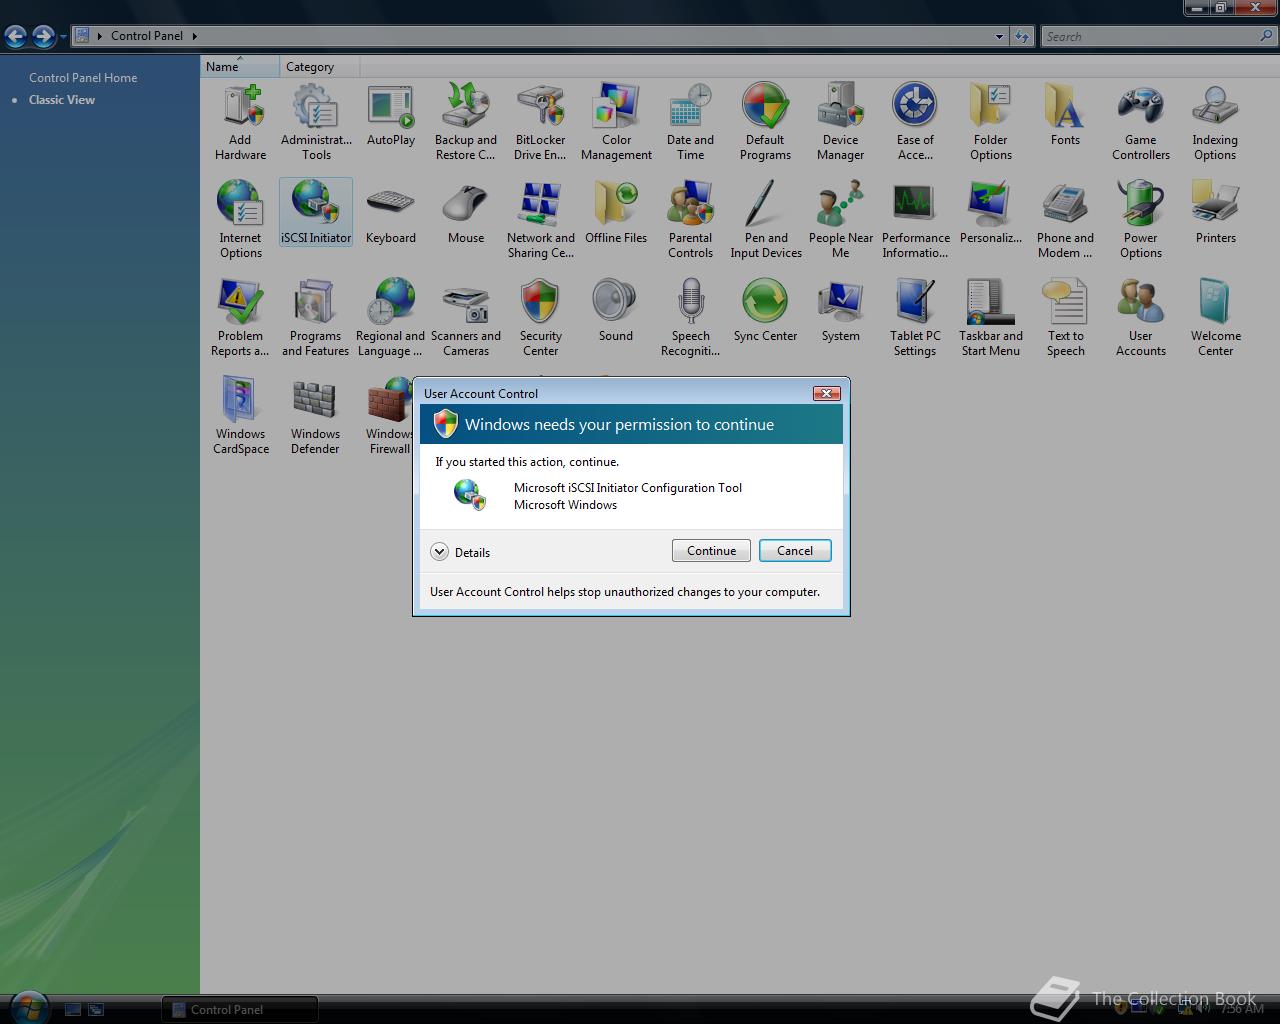Select Control Panel taskbar button

coord(240,1009)
